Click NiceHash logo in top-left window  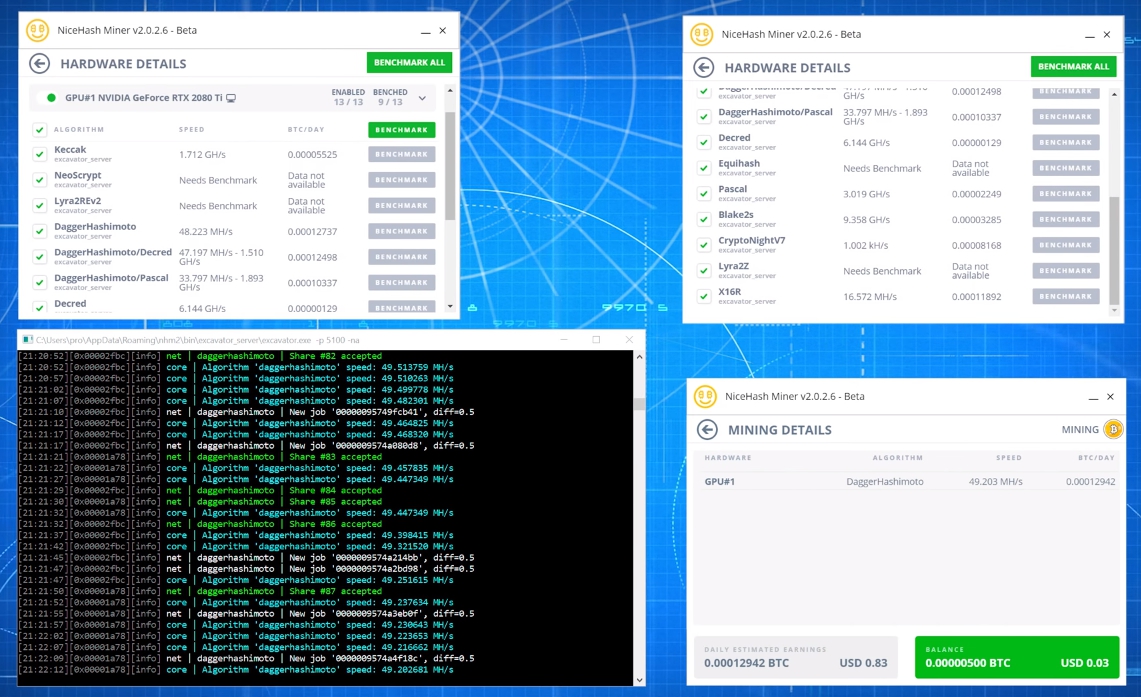pyautogui.click(x=37, y=31)
